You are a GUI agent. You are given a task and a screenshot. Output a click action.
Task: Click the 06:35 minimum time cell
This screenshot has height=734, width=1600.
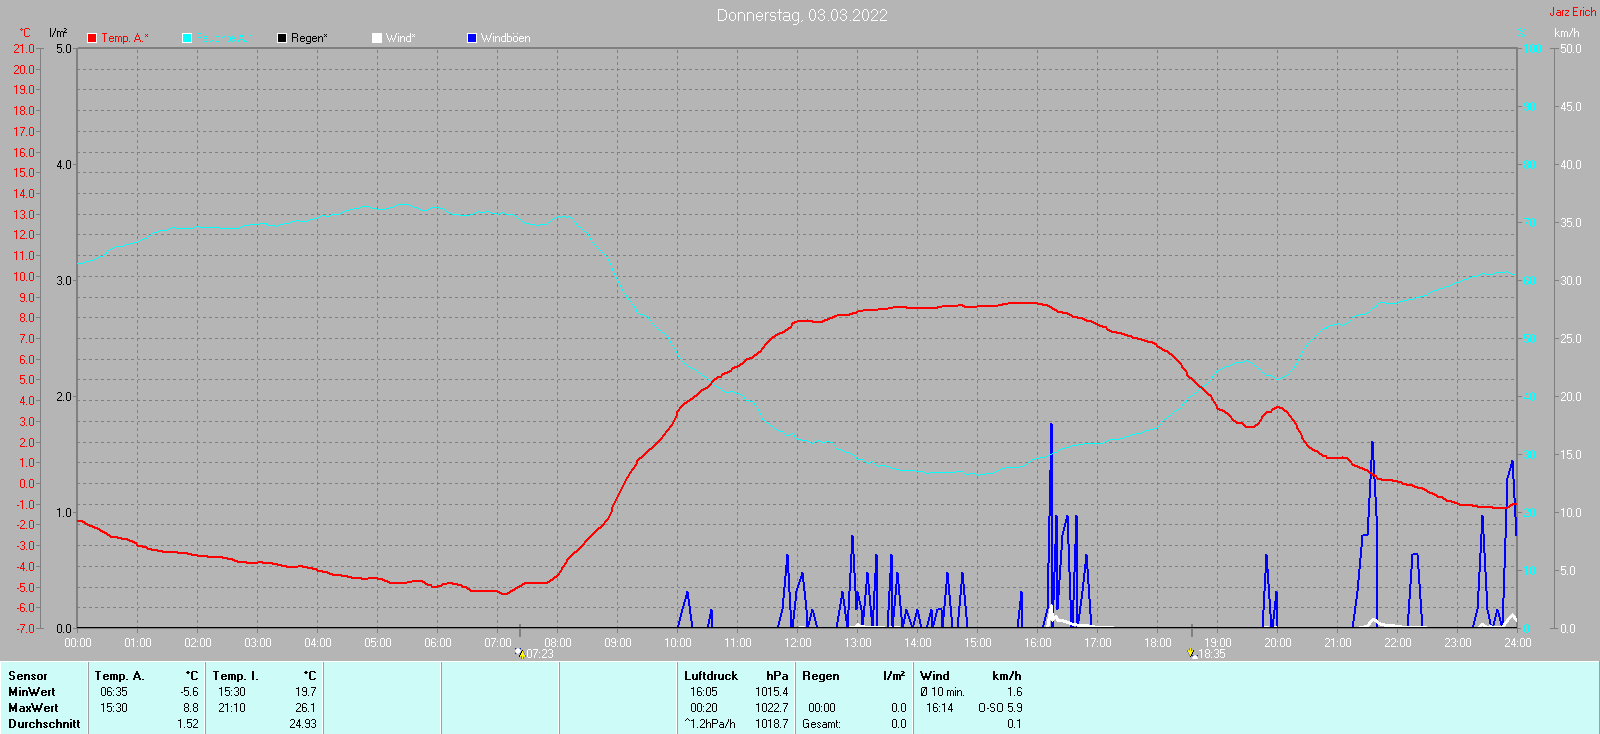click(114, 692)
